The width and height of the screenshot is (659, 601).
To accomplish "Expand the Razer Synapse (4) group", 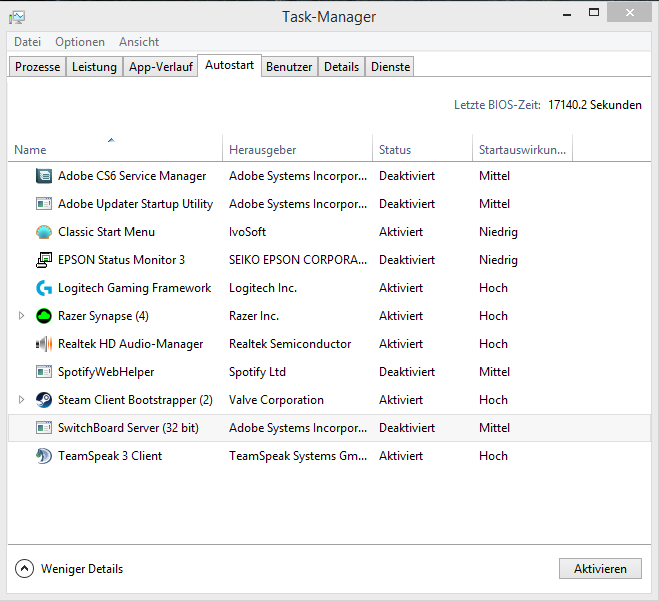I will click(21, 316).
